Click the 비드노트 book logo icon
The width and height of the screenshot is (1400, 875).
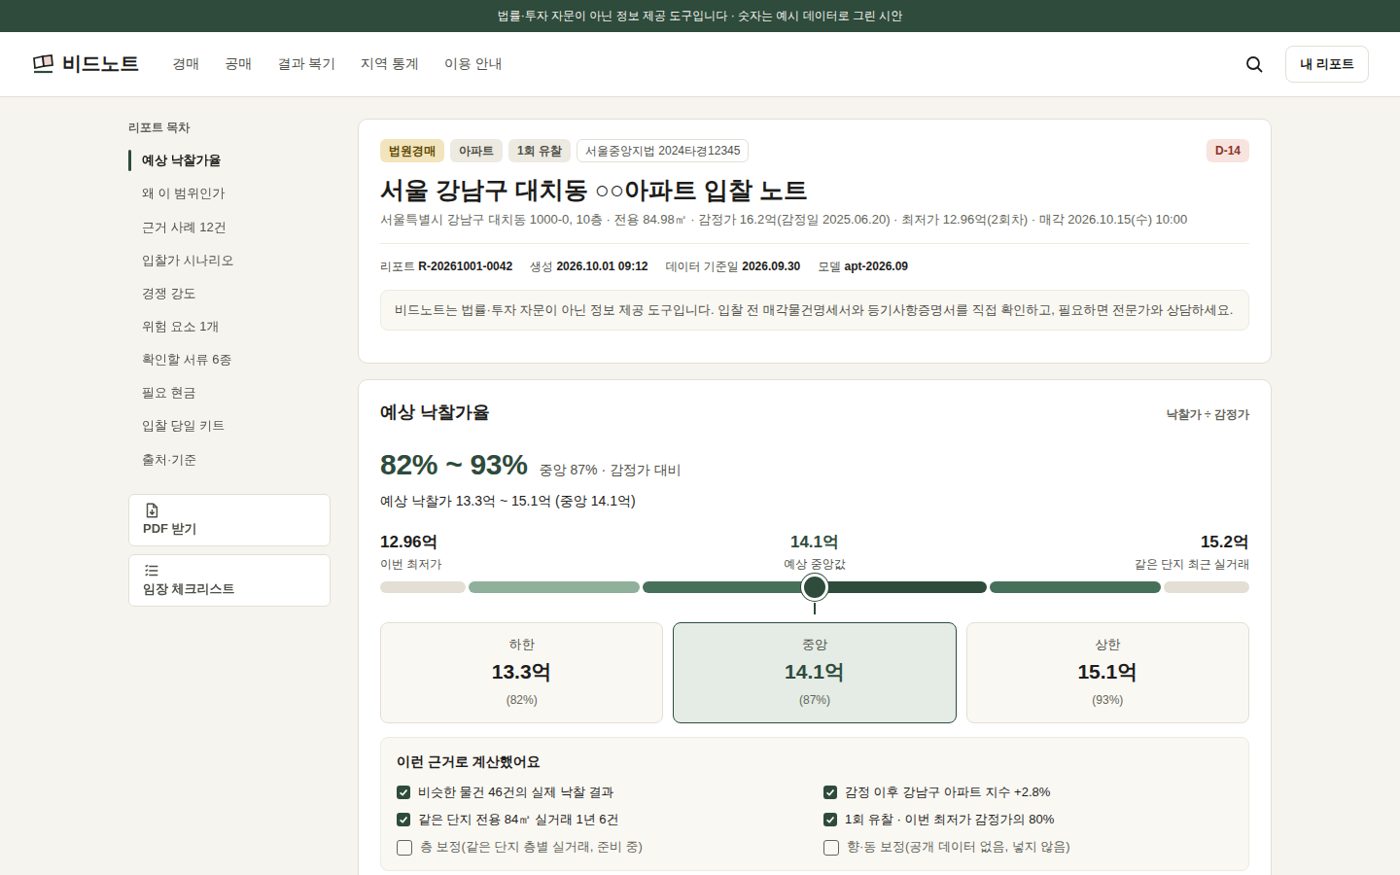tap(43, 64)
